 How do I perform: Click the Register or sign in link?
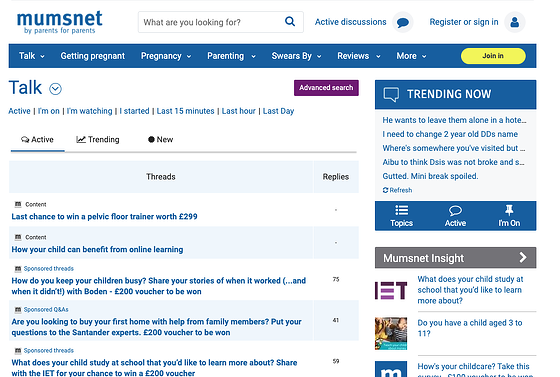tap(464, 22)
